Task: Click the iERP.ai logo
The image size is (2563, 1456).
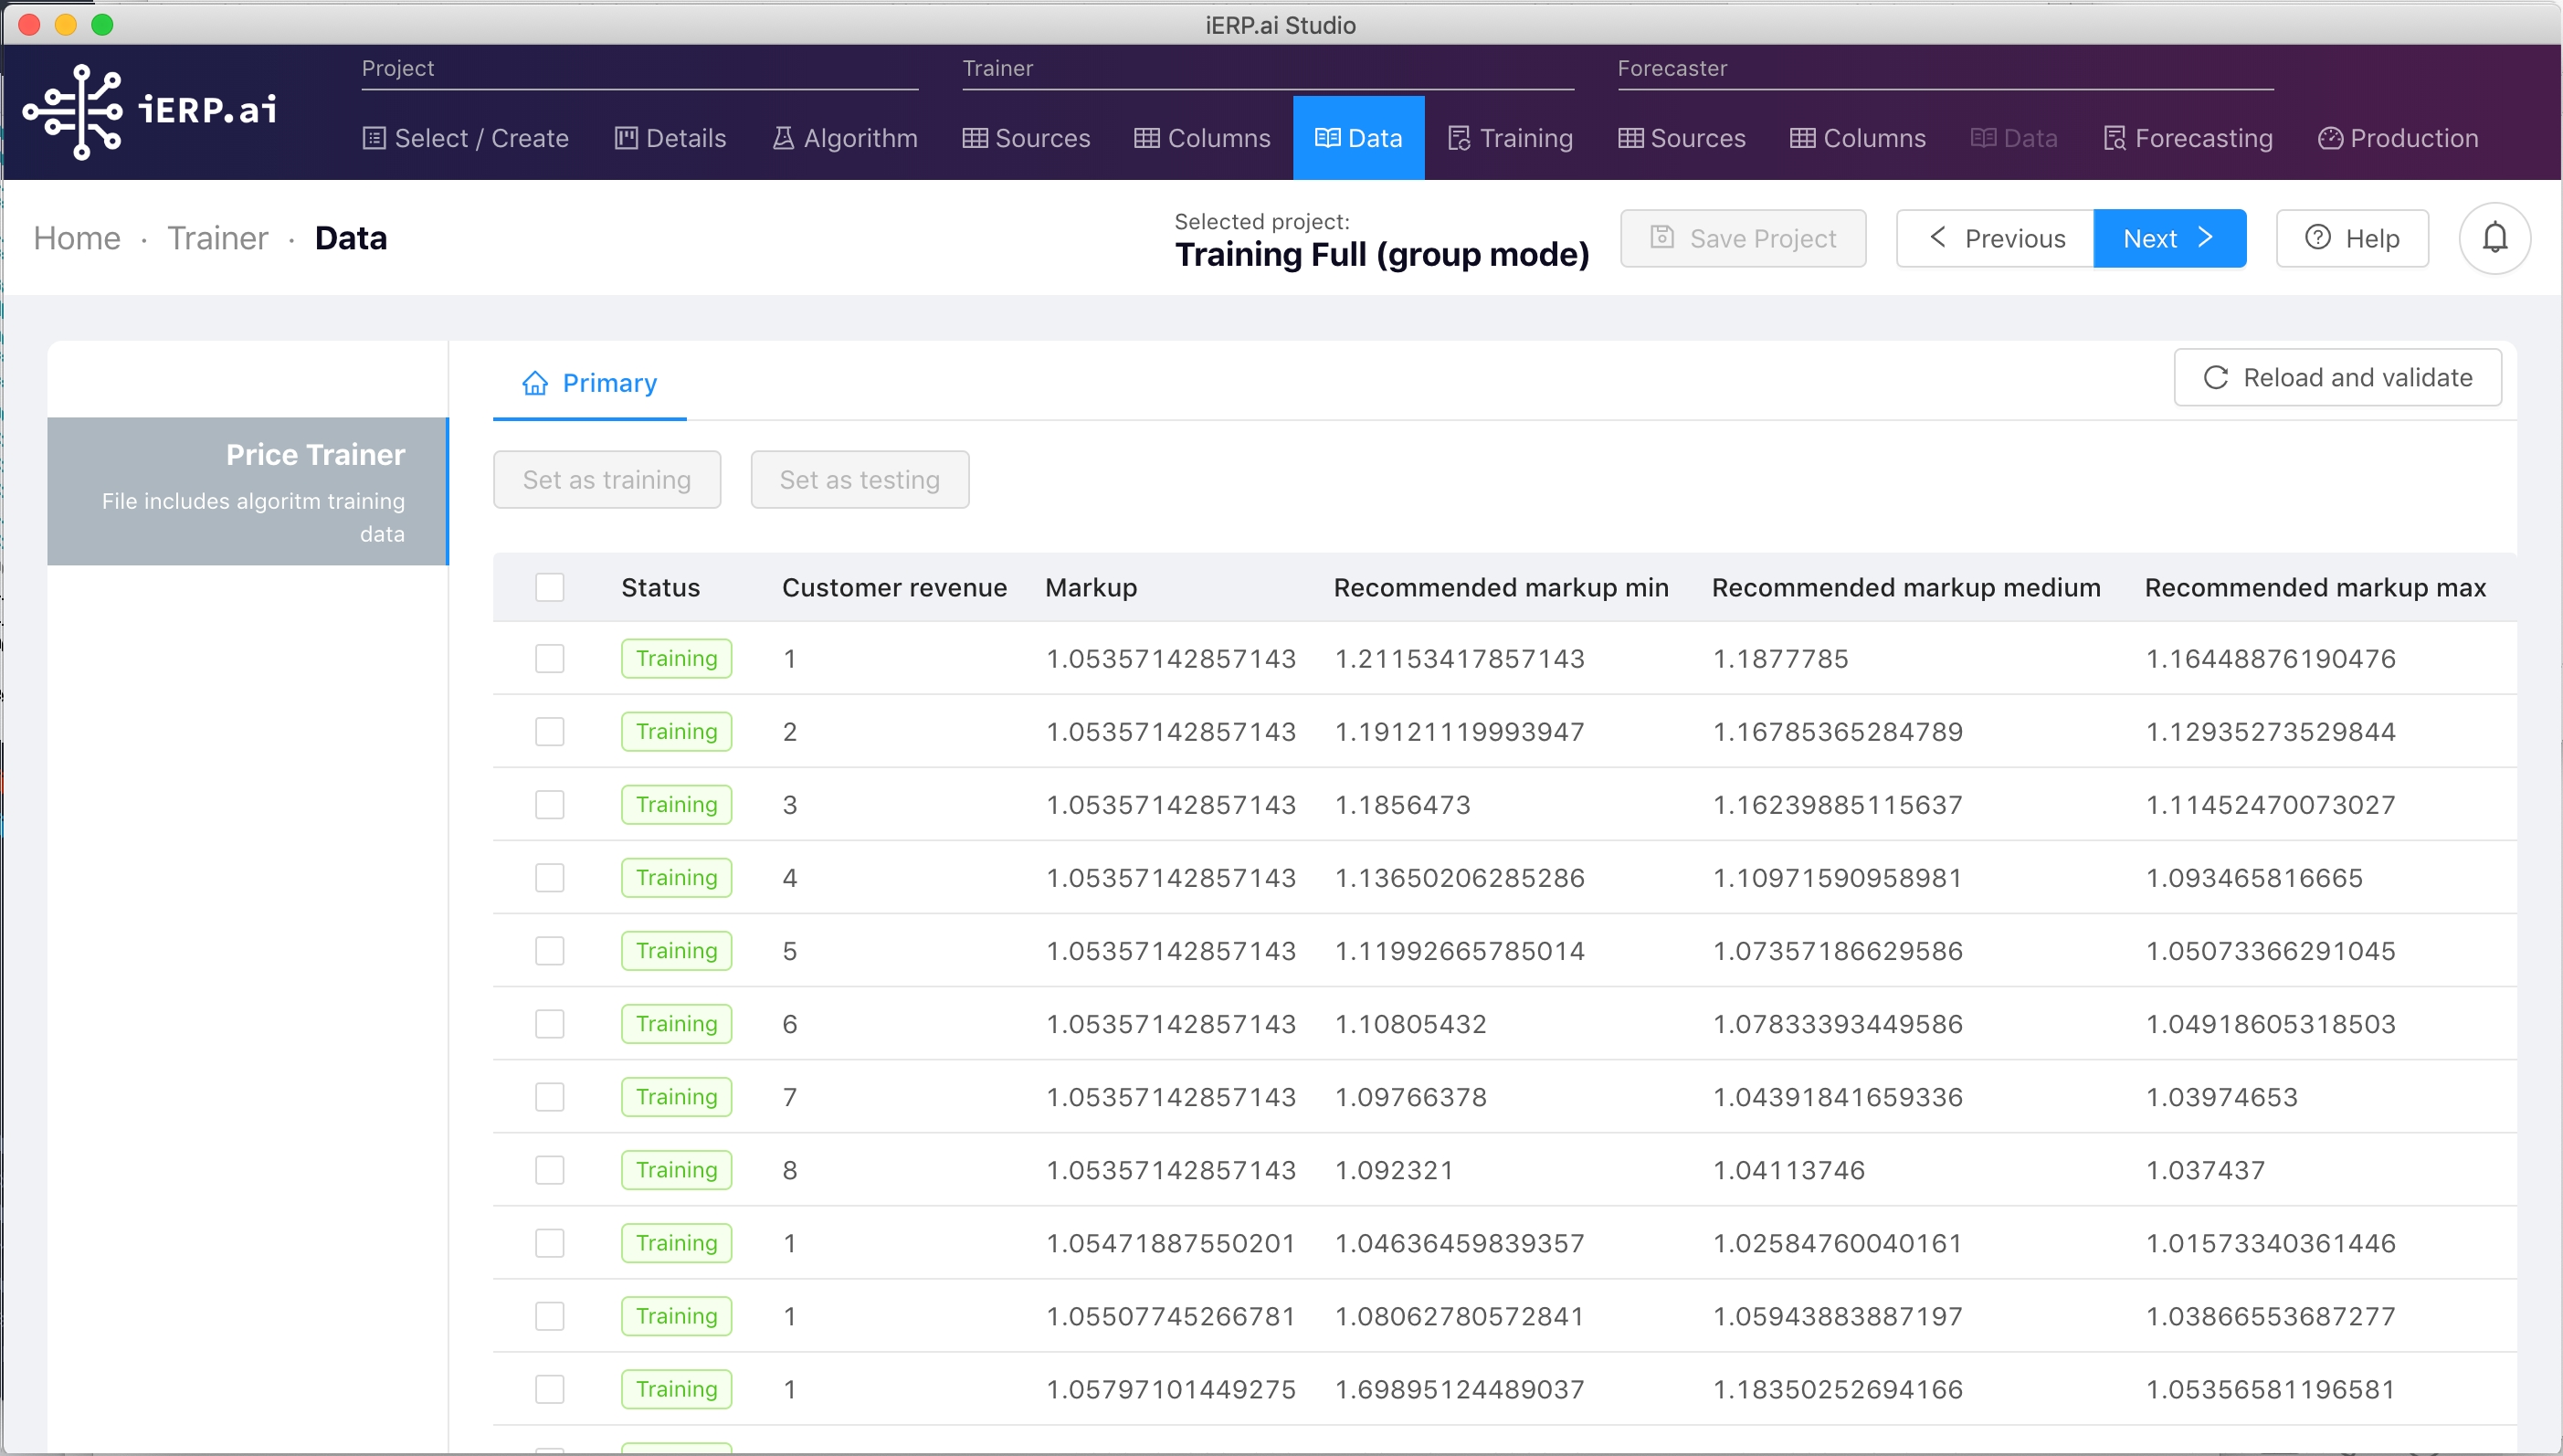Action: (x=150, y=111)
